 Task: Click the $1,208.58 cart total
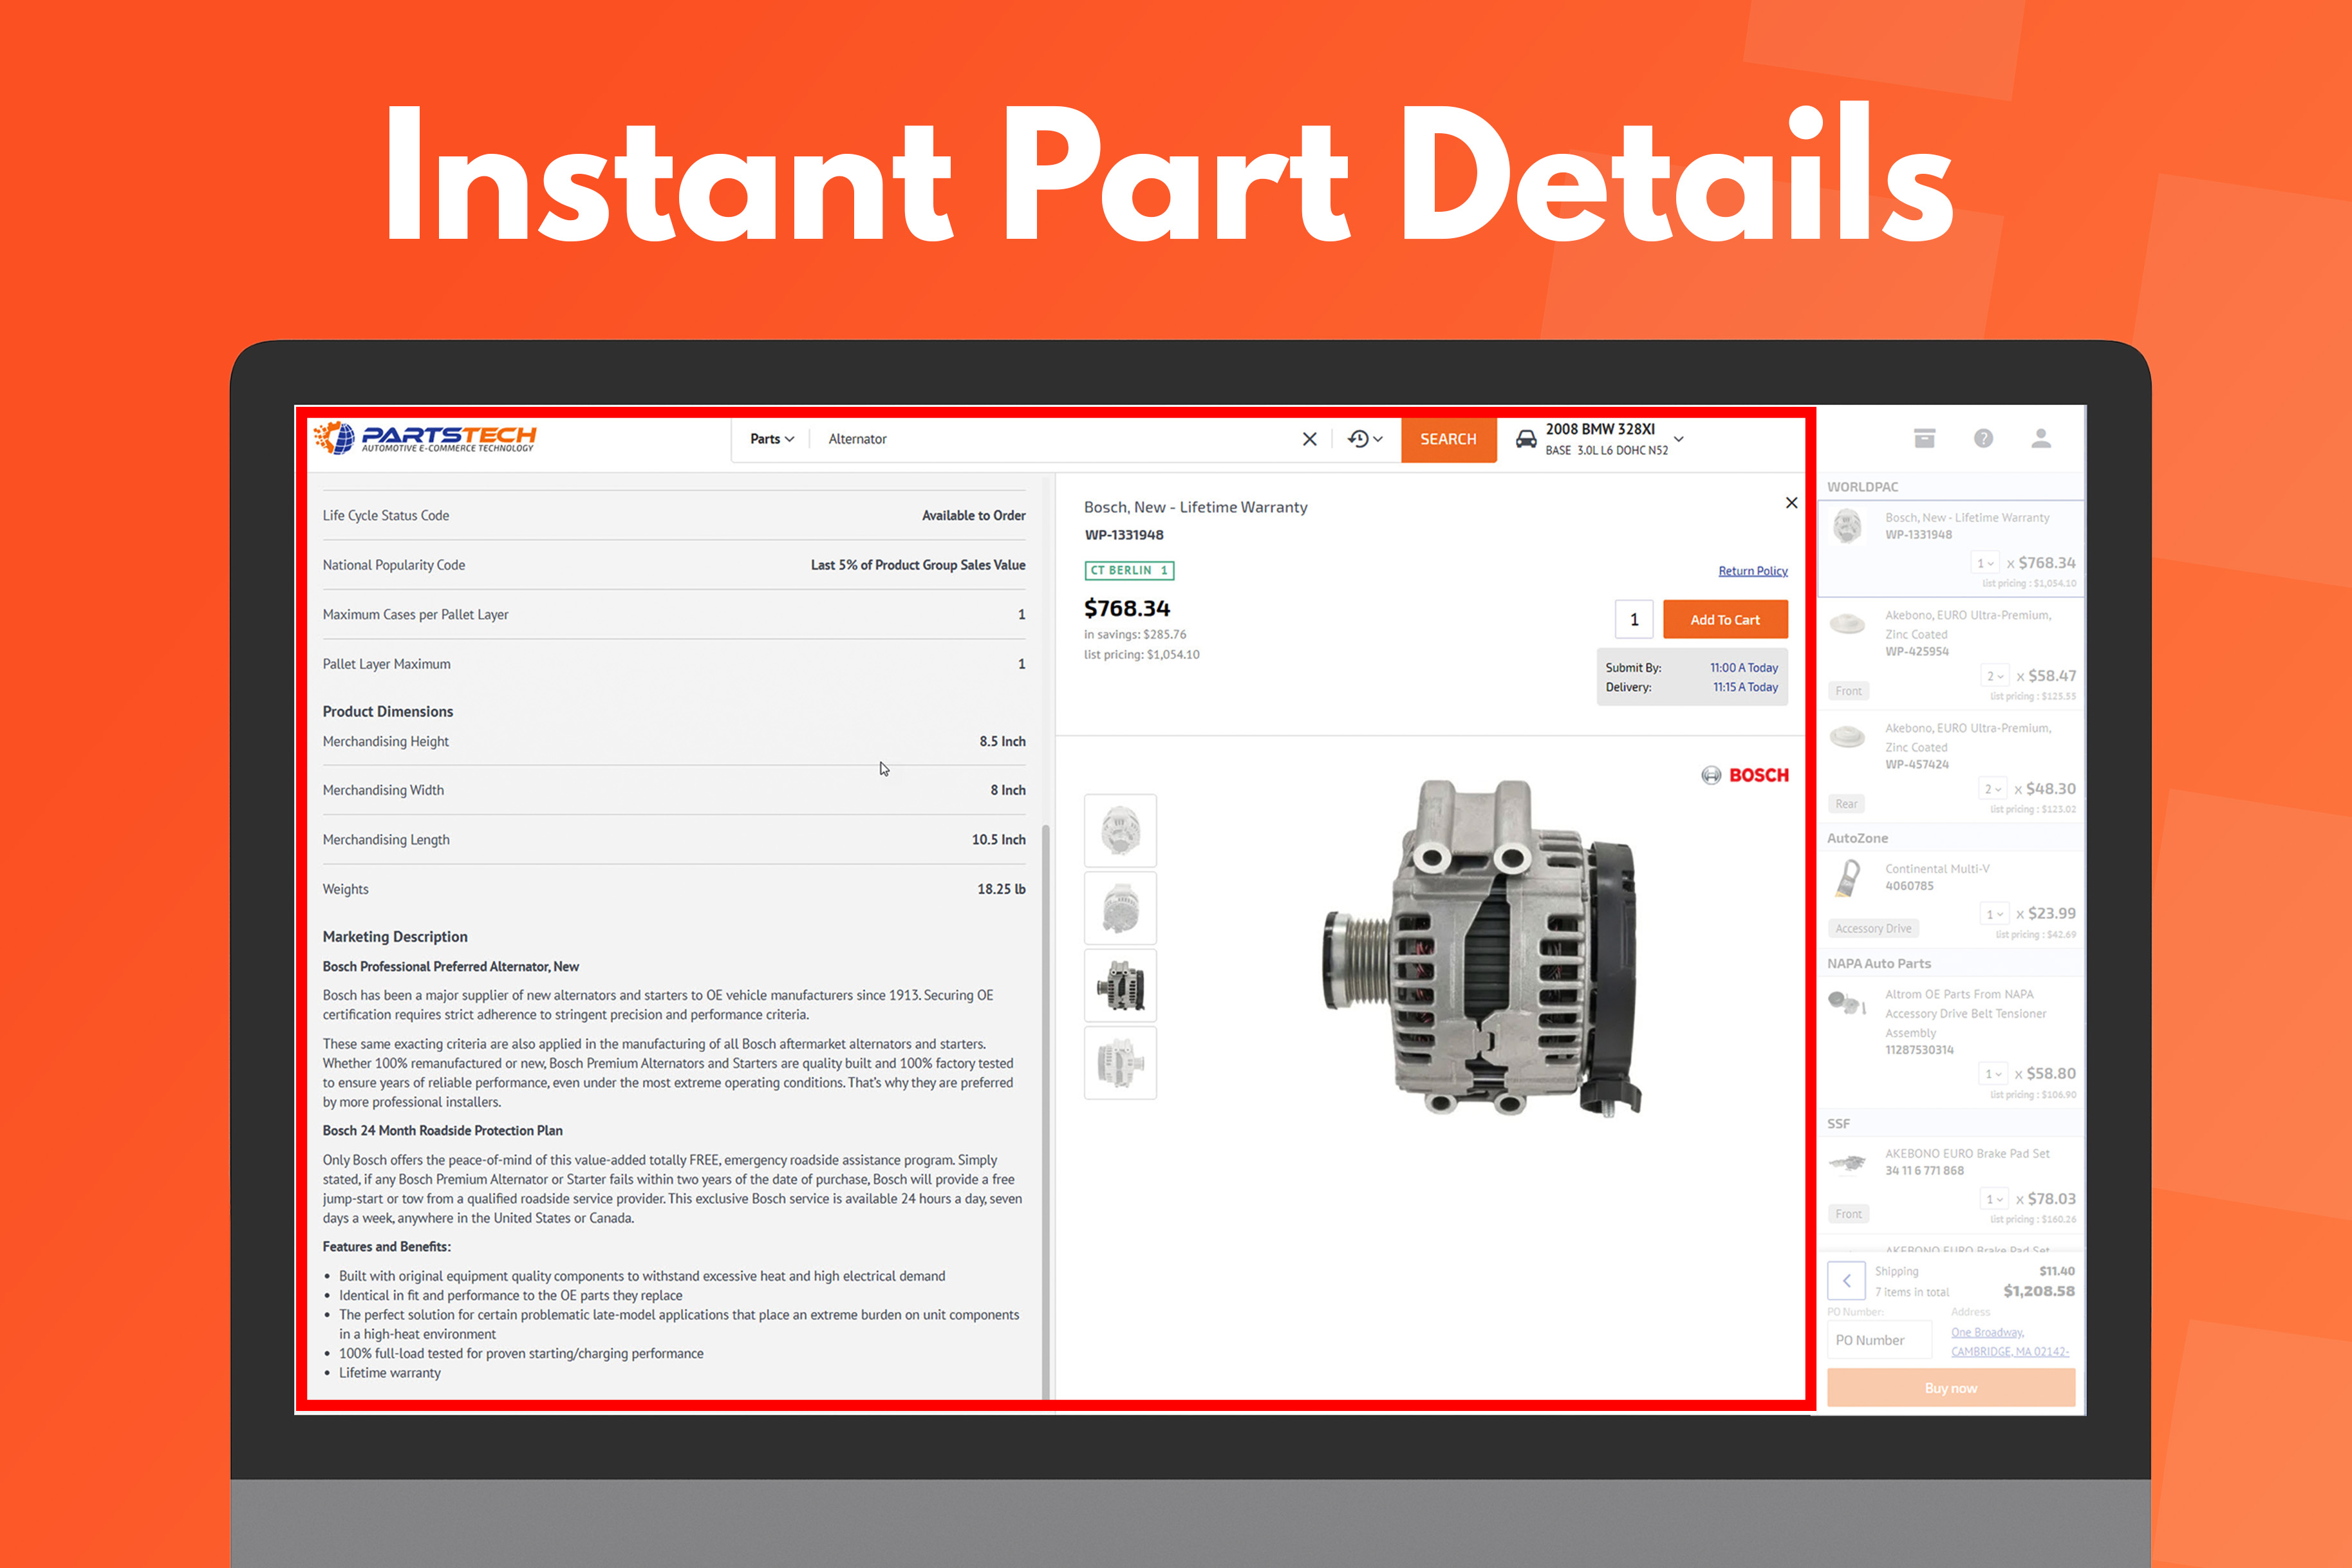(2039, 1291)
